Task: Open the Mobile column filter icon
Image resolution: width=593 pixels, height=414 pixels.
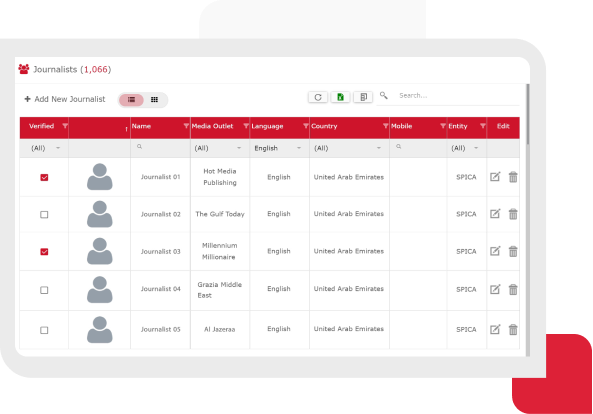Action: 443,126
